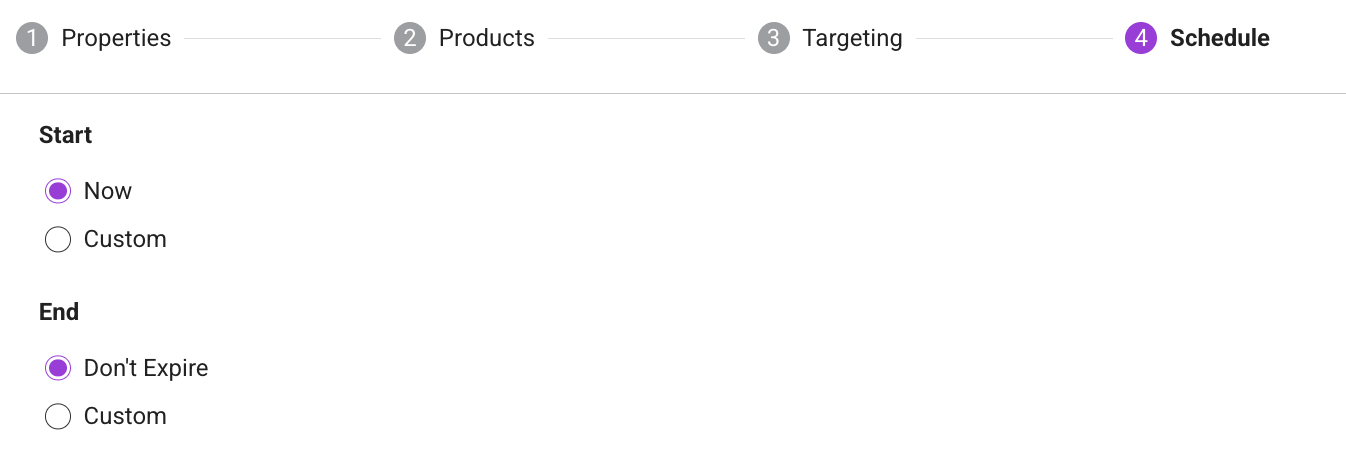Image resolution: width=1346 pixels, height=452 pixels.
Task: Switch to the Targeting step label
Action: [853, 39]
